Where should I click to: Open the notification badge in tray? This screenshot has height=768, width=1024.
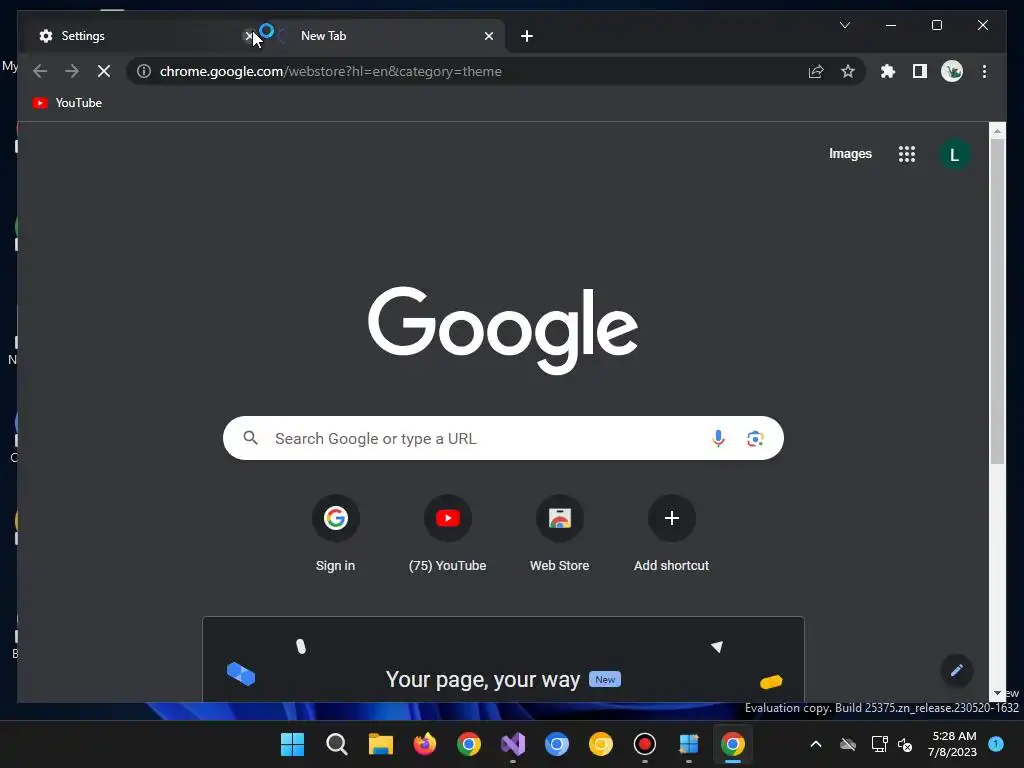[x=996, y=744]
